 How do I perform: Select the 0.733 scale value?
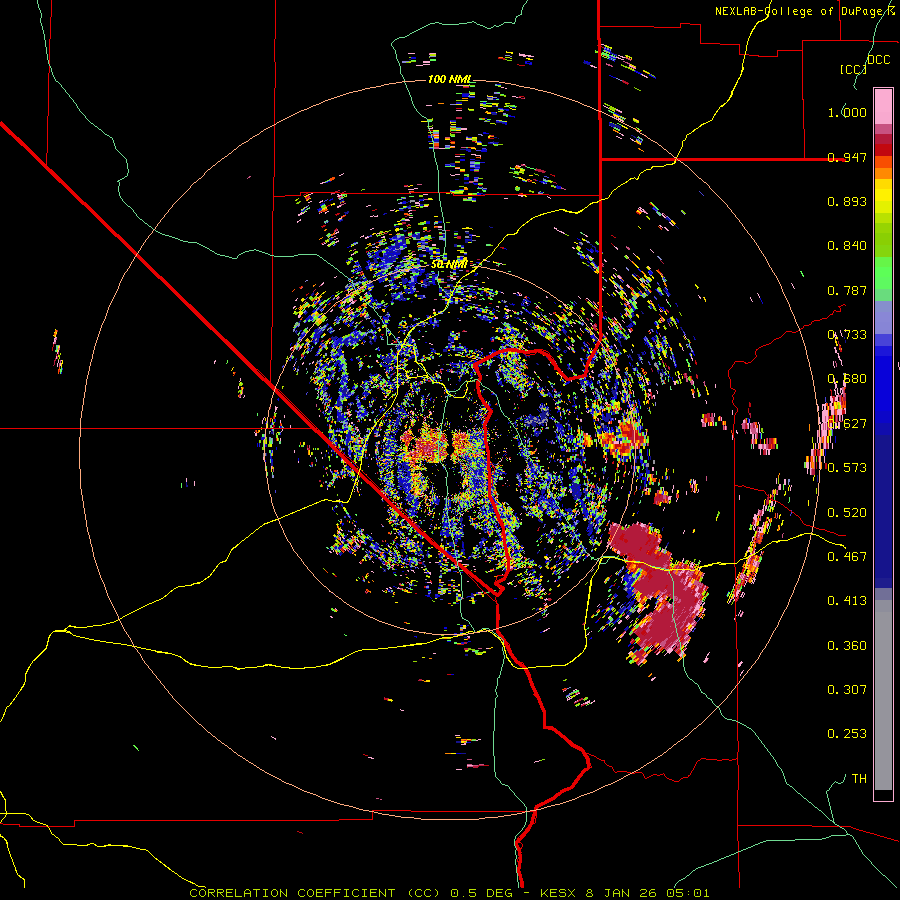tap(847, 335)
